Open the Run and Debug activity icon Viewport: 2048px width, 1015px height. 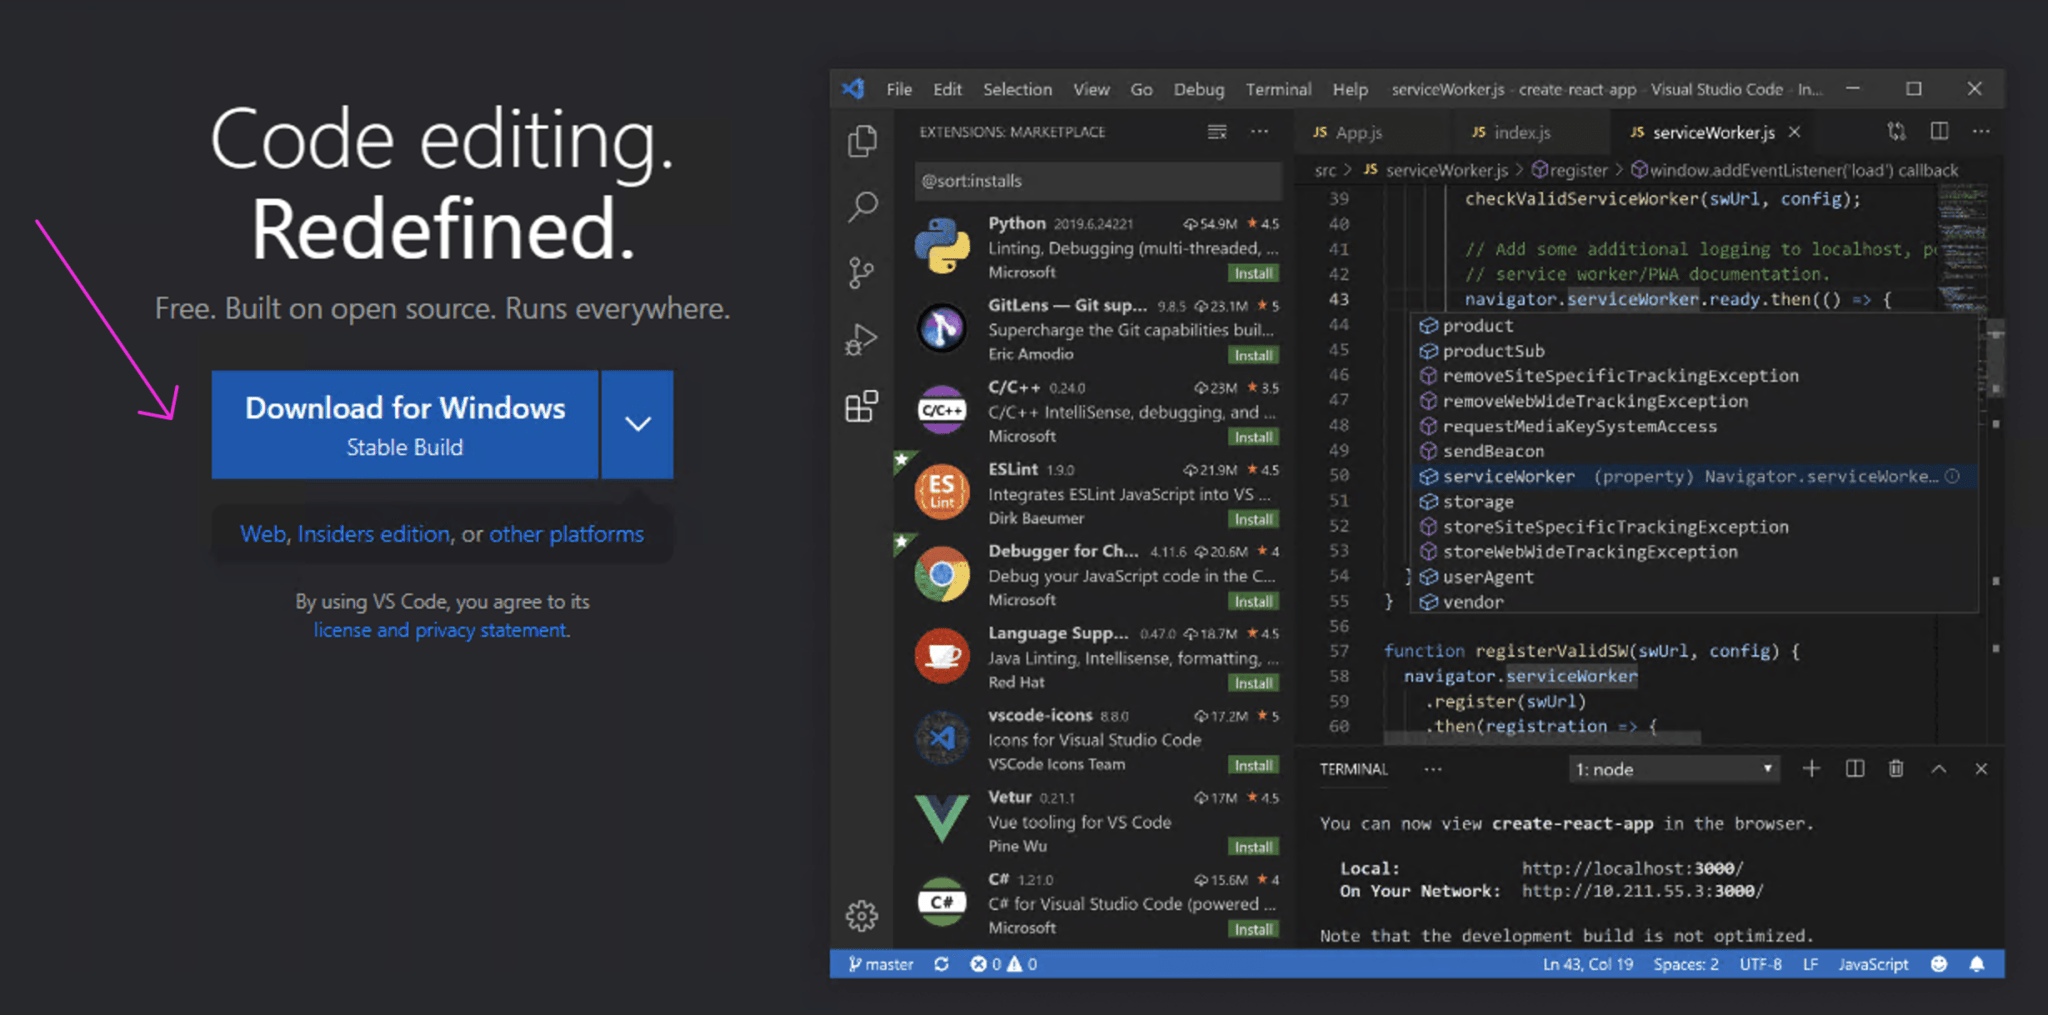pos(861,340)
